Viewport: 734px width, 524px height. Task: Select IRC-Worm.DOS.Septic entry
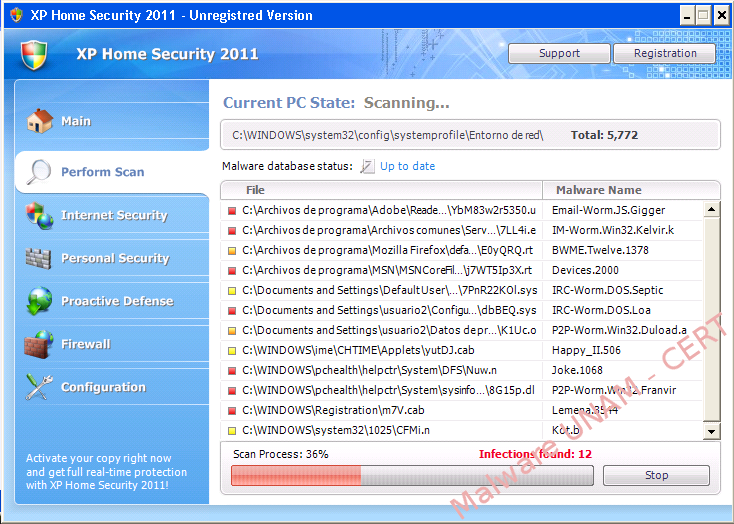(x=607, y=290)
